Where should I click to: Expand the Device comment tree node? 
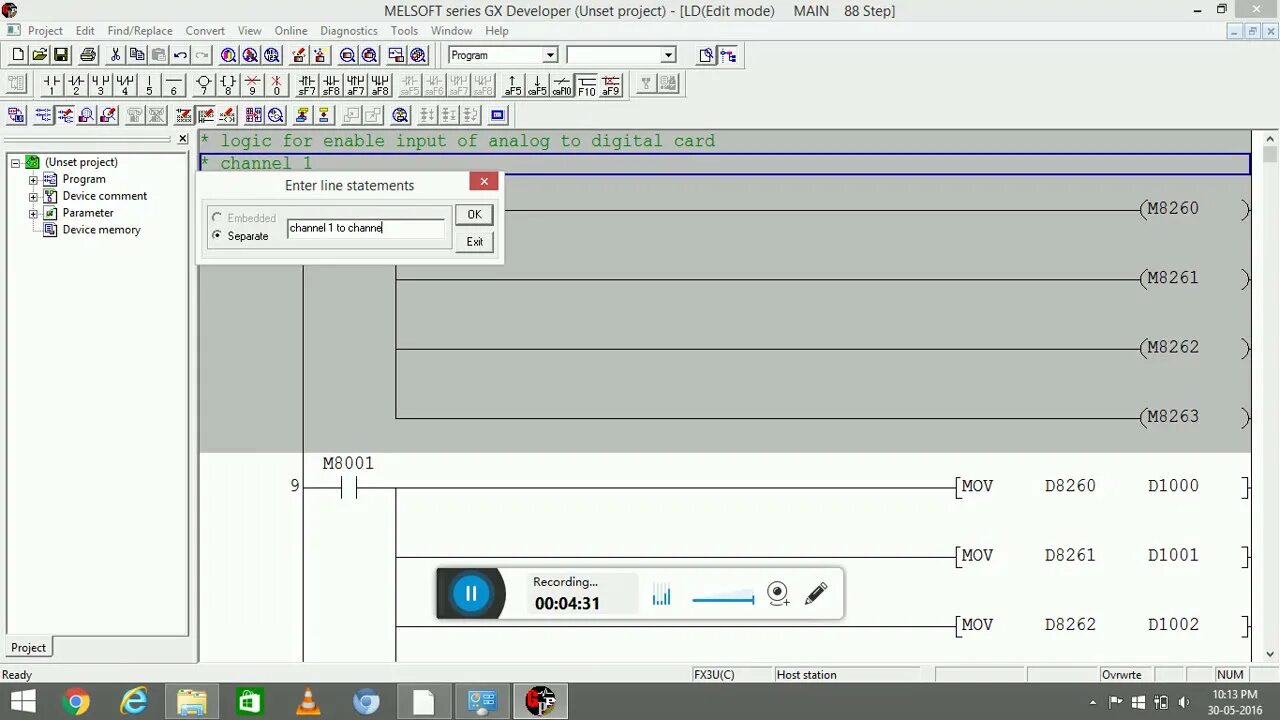pyautogui.click(x=33, y=197)
